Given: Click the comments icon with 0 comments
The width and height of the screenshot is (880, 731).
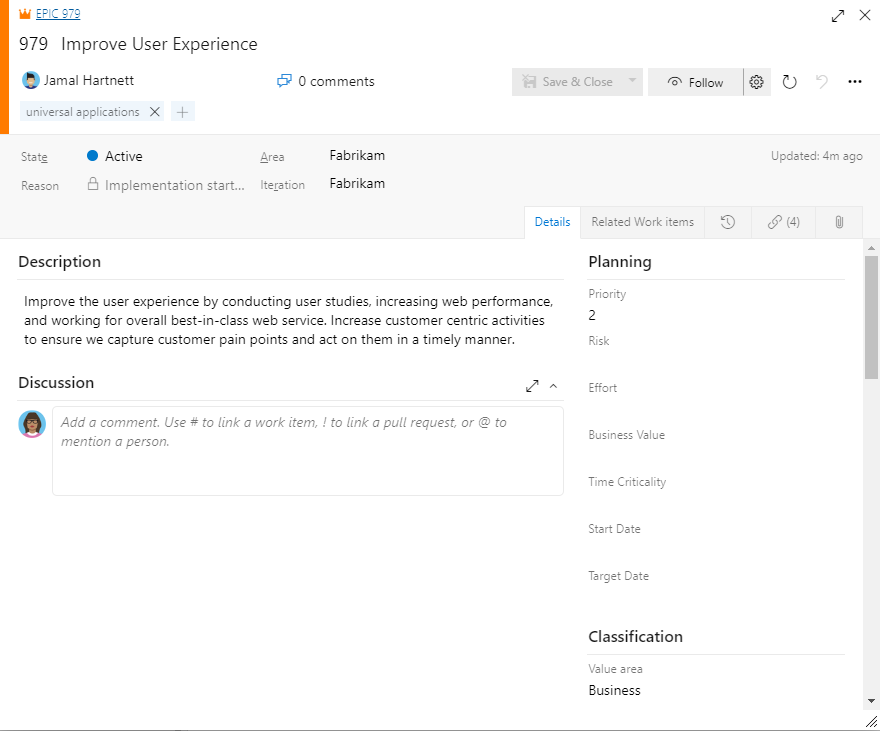Looking at the screenshot, I should (284, 81).
